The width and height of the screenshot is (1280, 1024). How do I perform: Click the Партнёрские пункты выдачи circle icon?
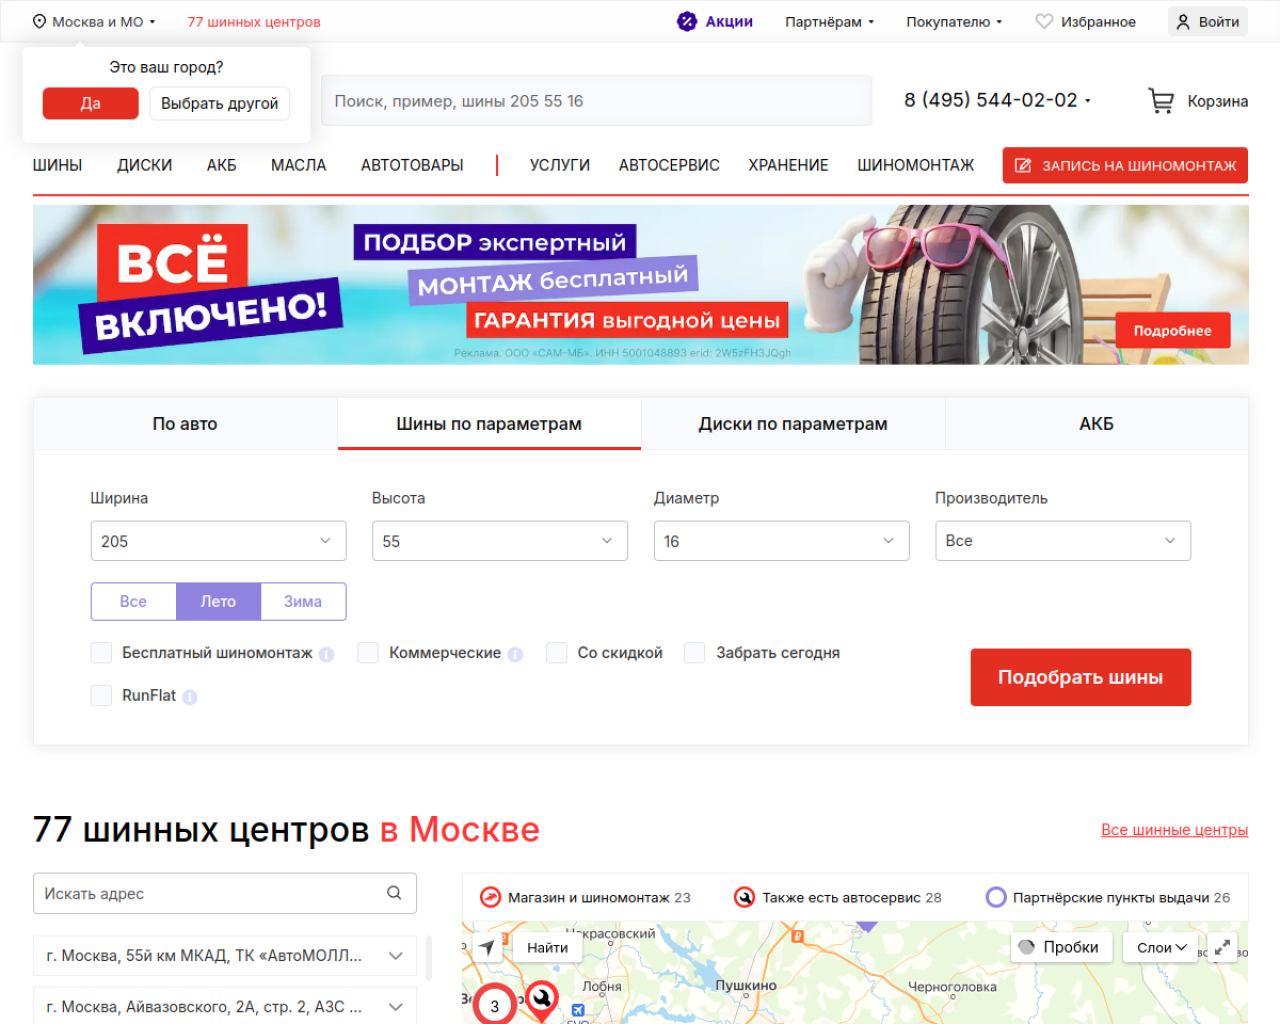click(996, 898)
